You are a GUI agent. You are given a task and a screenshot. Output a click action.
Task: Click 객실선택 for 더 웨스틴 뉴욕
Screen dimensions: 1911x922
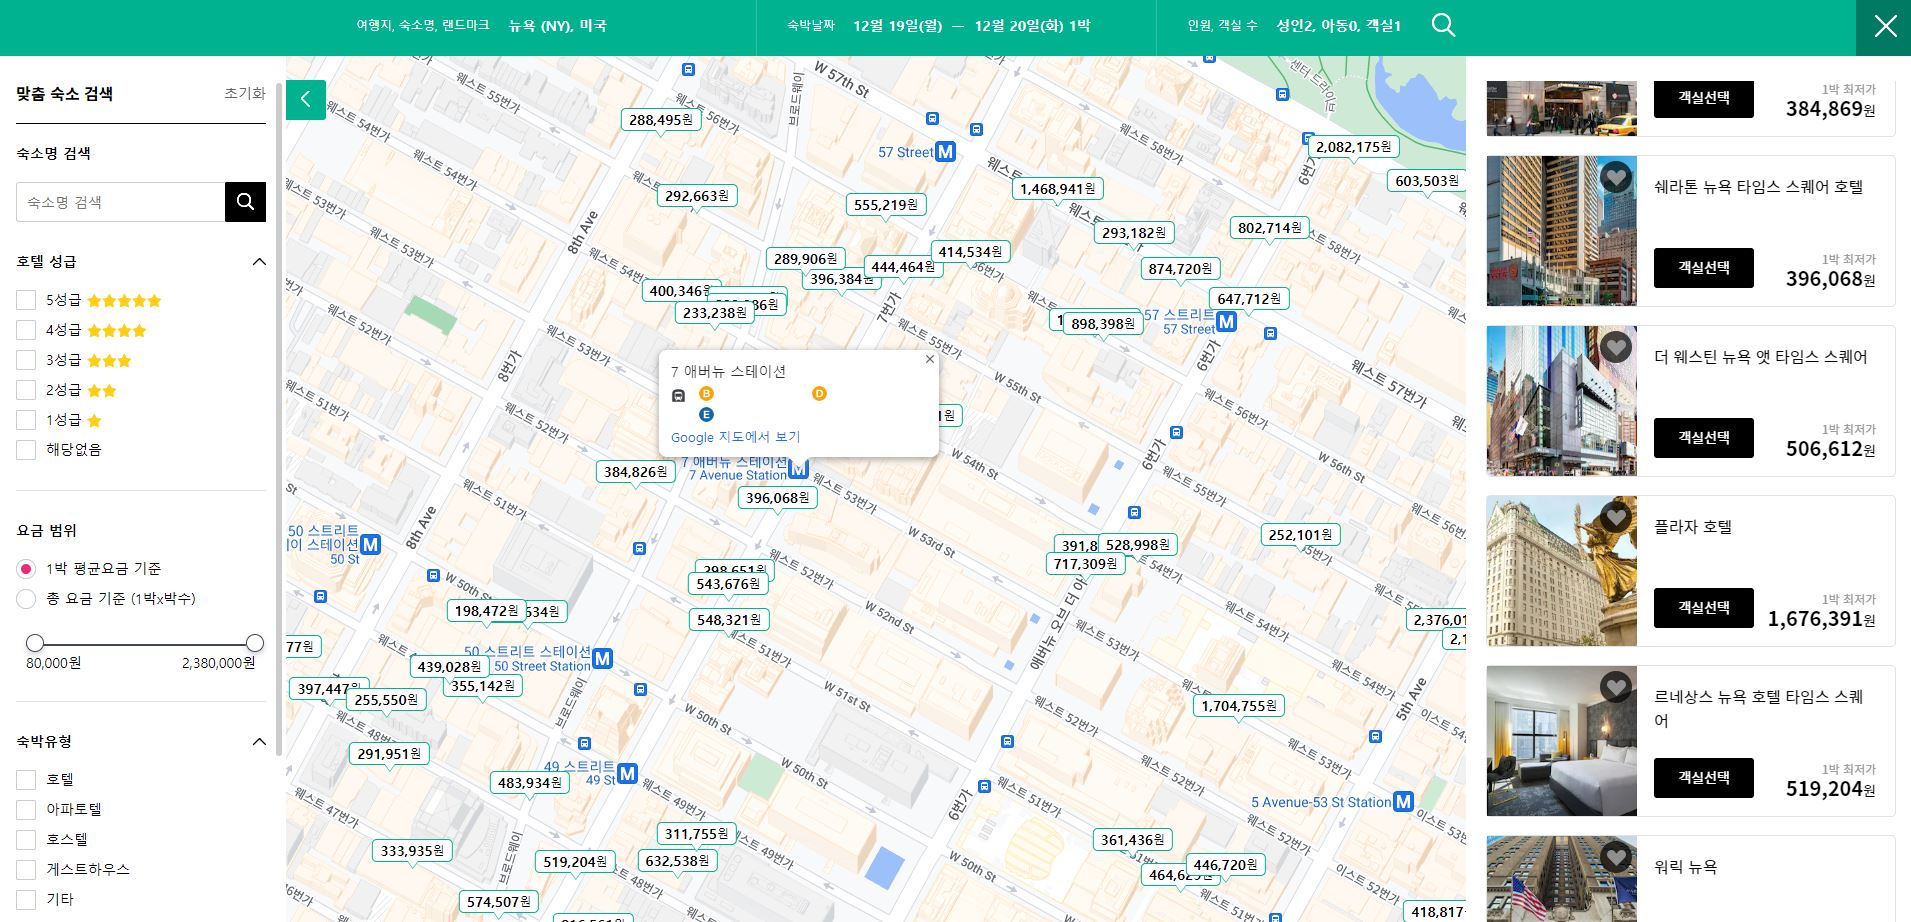1704,438
